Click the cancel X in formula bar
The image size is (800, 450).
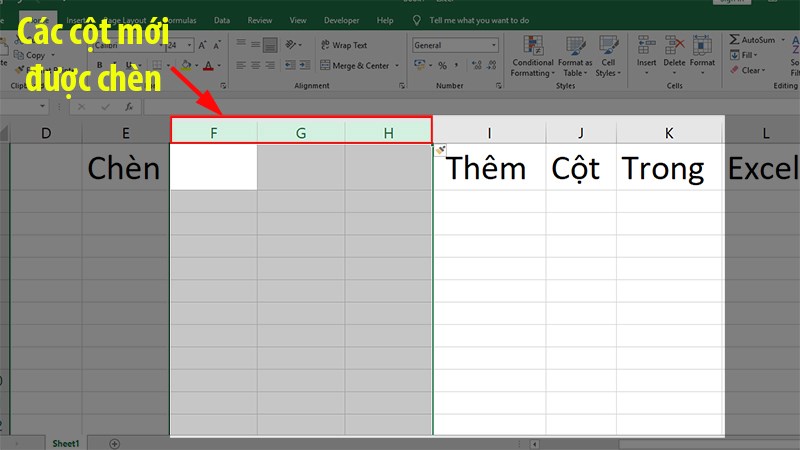(81, 107)
